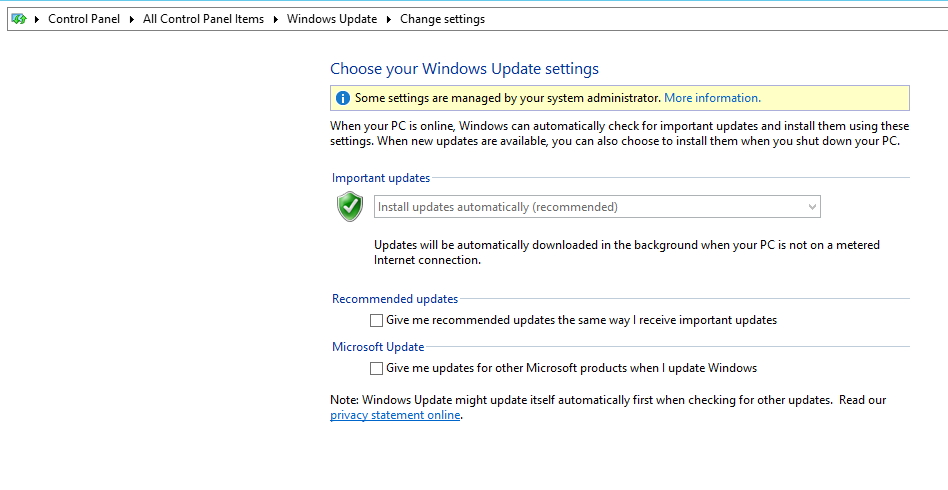Navigate back to Windows Update breadcrumb
The width and height of the screenshot is (948, 490).
[332, 19]
